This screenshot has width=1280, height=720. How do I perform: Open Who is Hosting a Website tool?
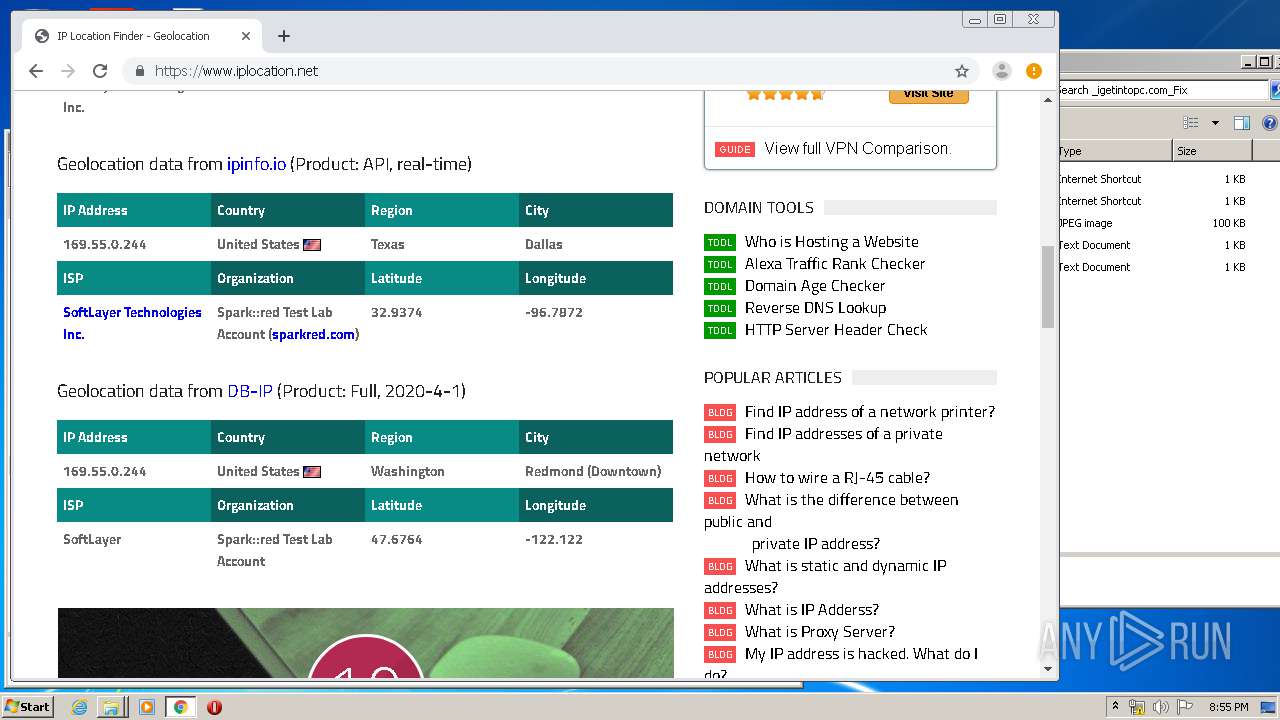(831, 242)
